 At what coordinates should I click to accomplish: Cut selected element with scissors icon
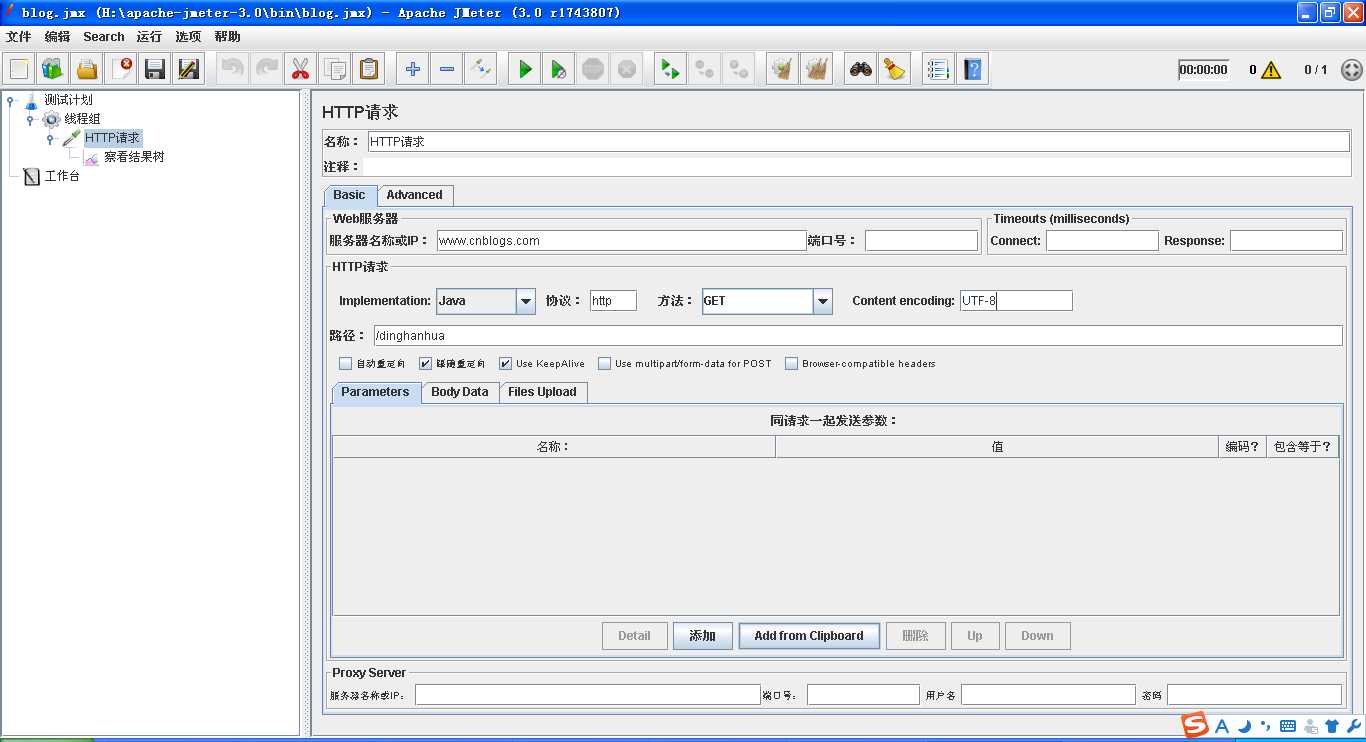[300, 69]
